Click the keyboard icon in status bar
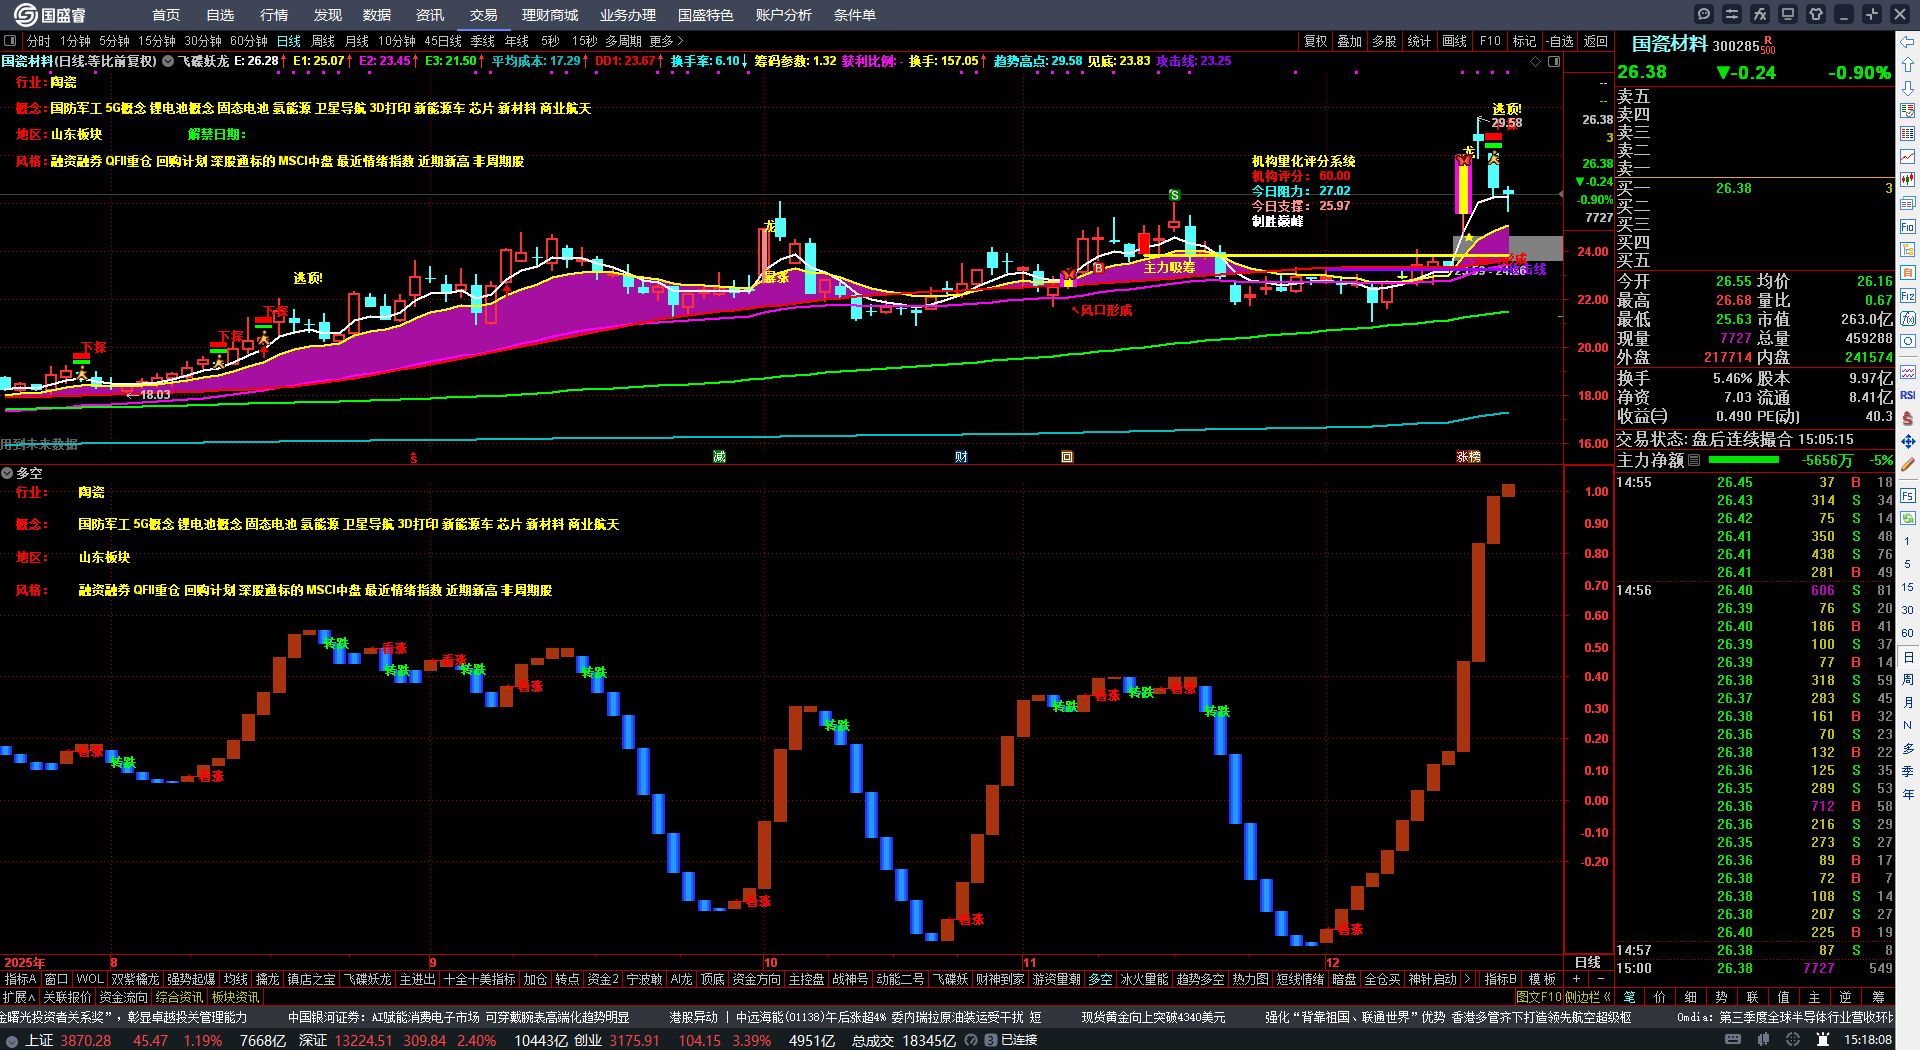The image size is (1920, 1050). click(x=1733, y=1040)
